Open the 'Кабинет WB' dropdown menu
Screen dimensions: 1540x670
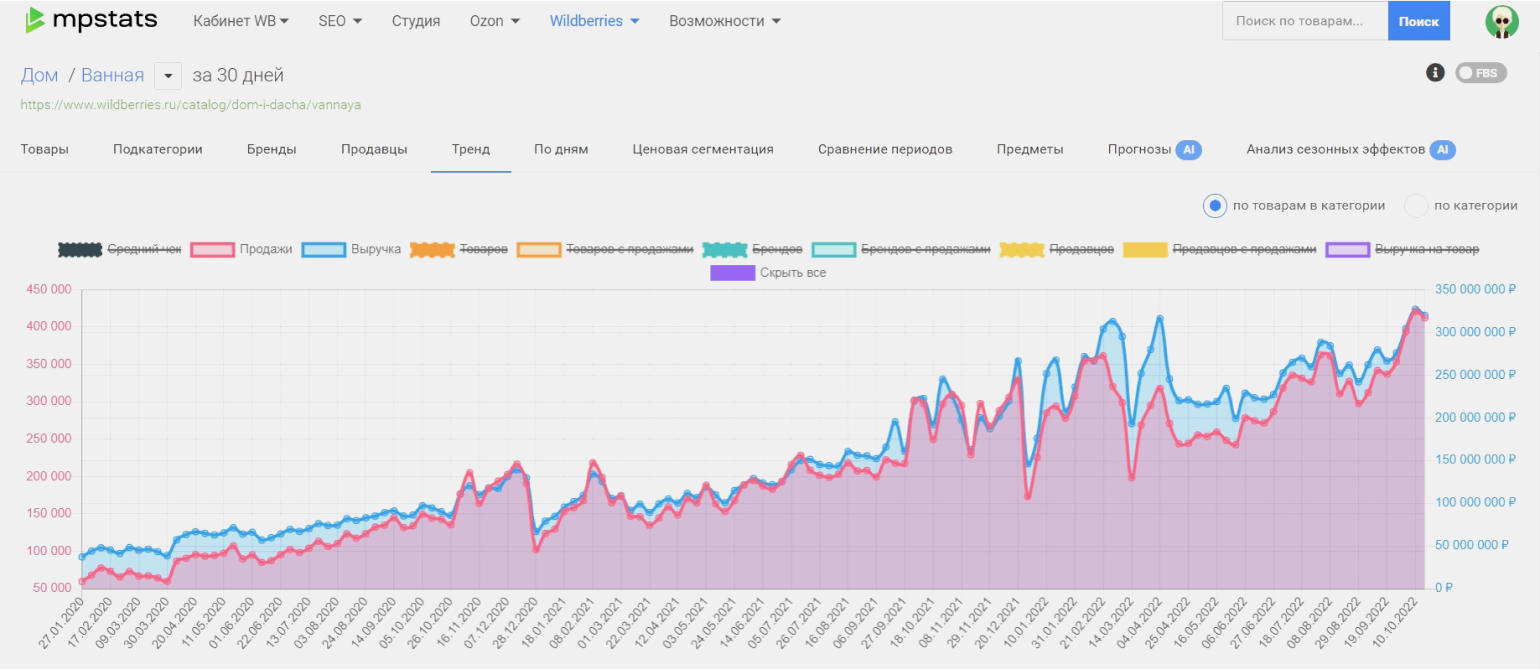click(x=241, y=21)
